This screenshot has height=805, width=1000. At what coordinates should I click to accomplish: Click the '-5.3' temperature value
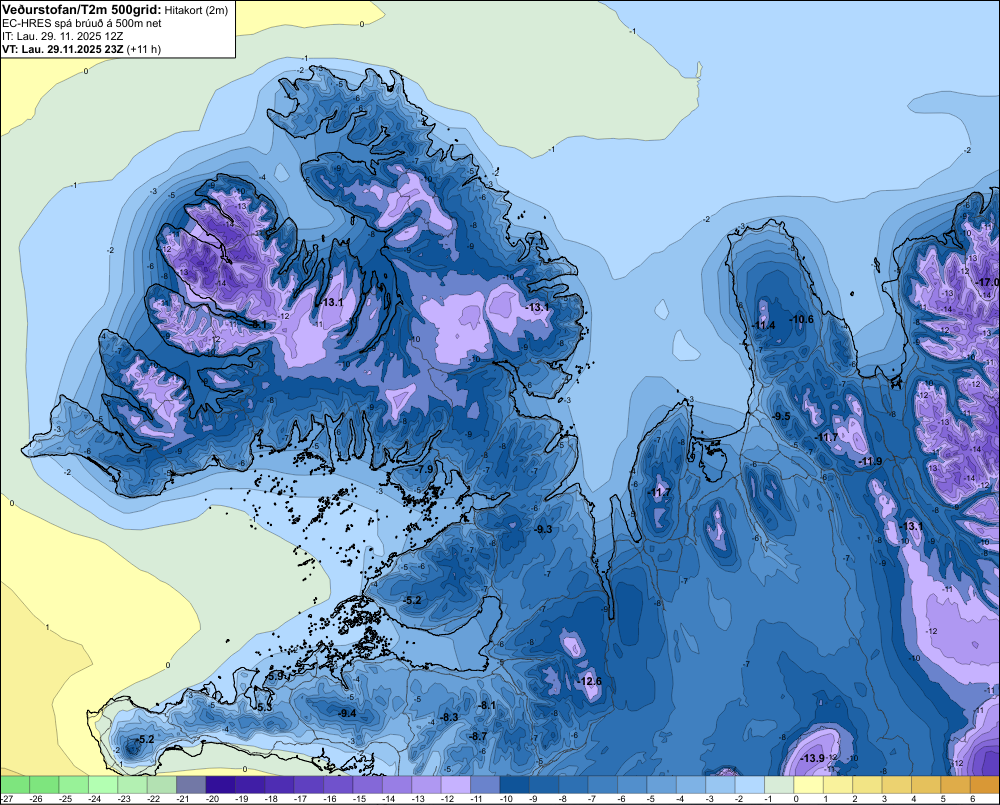pyautogui.click(x=264, y=707)
